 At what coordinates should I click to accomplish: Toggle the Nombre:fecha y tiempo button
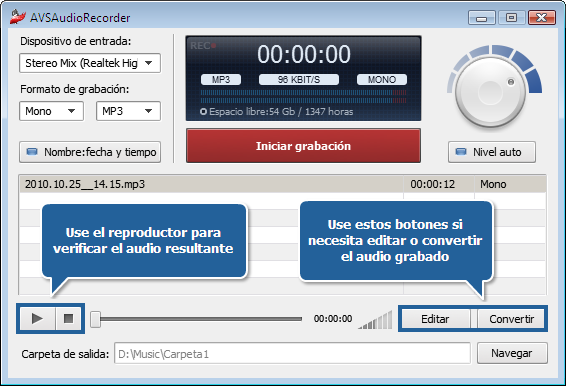click(x=90, y=152)
